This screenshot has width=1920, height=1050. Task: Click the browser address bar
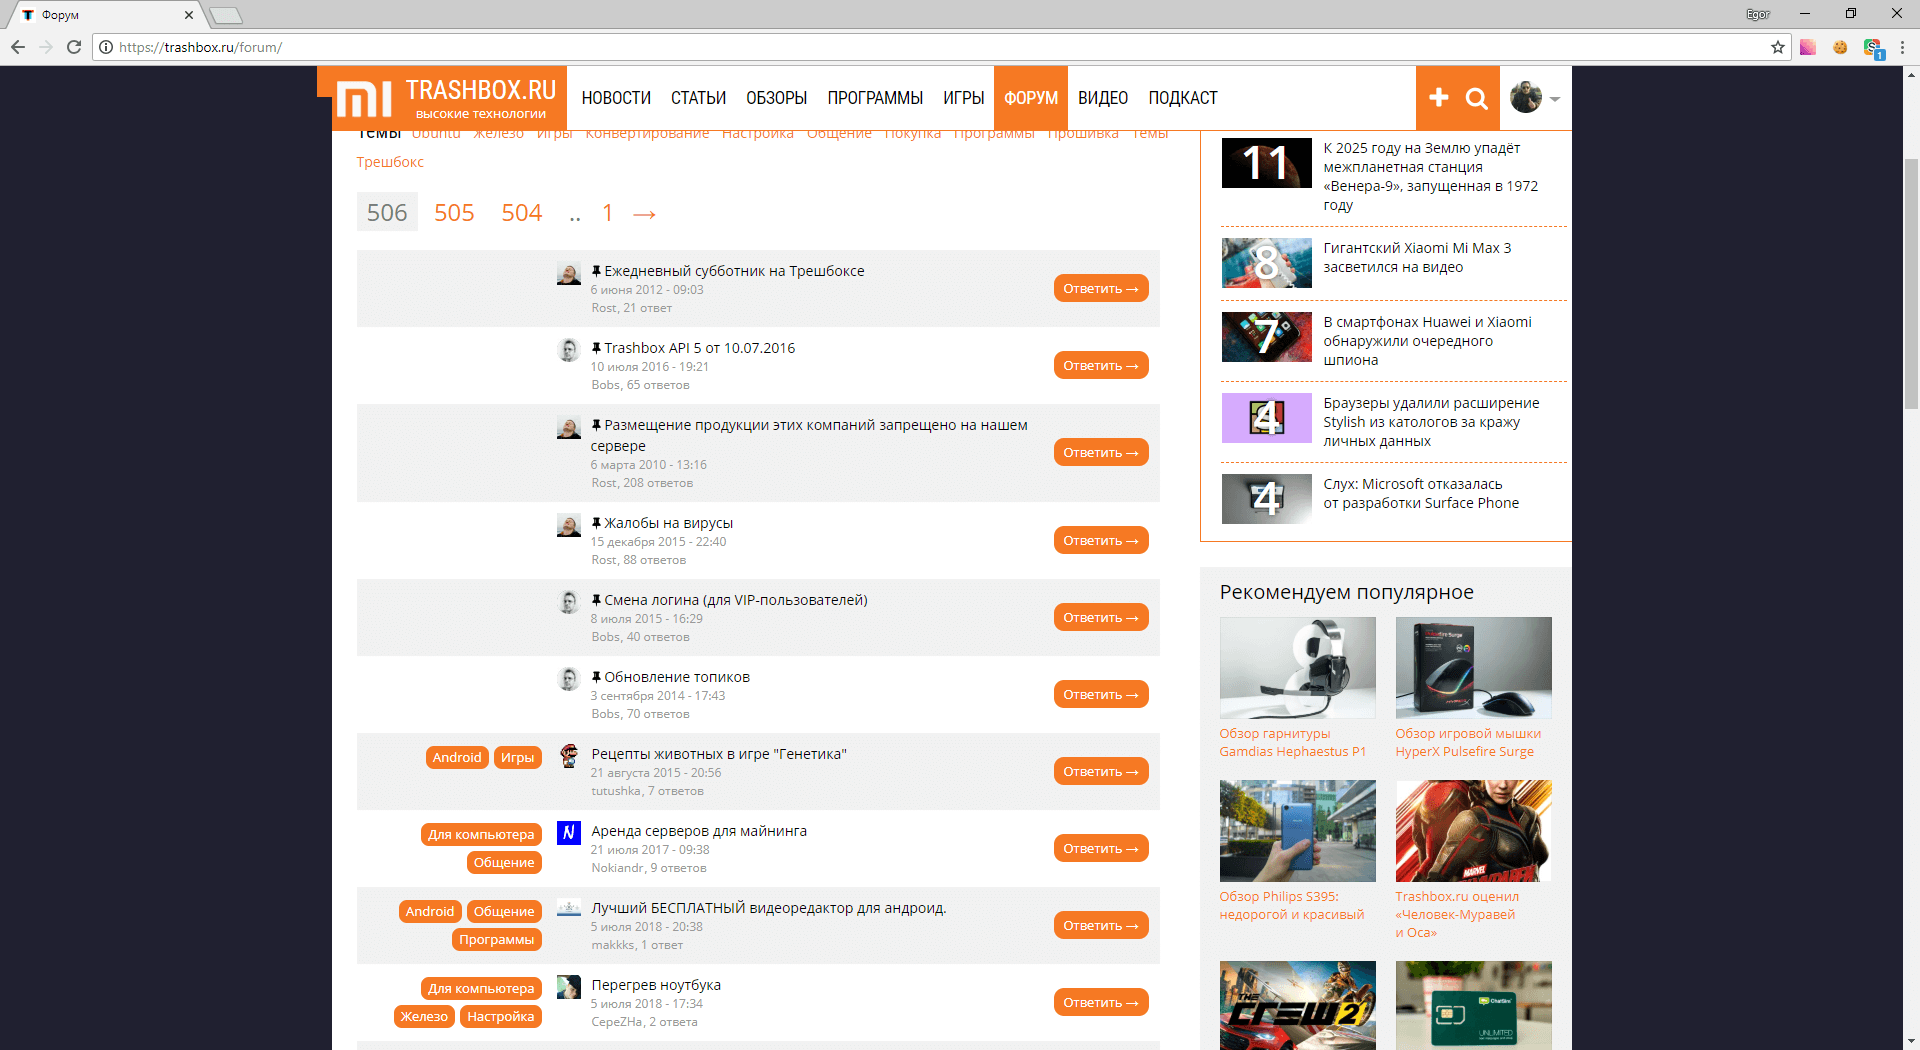click(x=900, y=47)
